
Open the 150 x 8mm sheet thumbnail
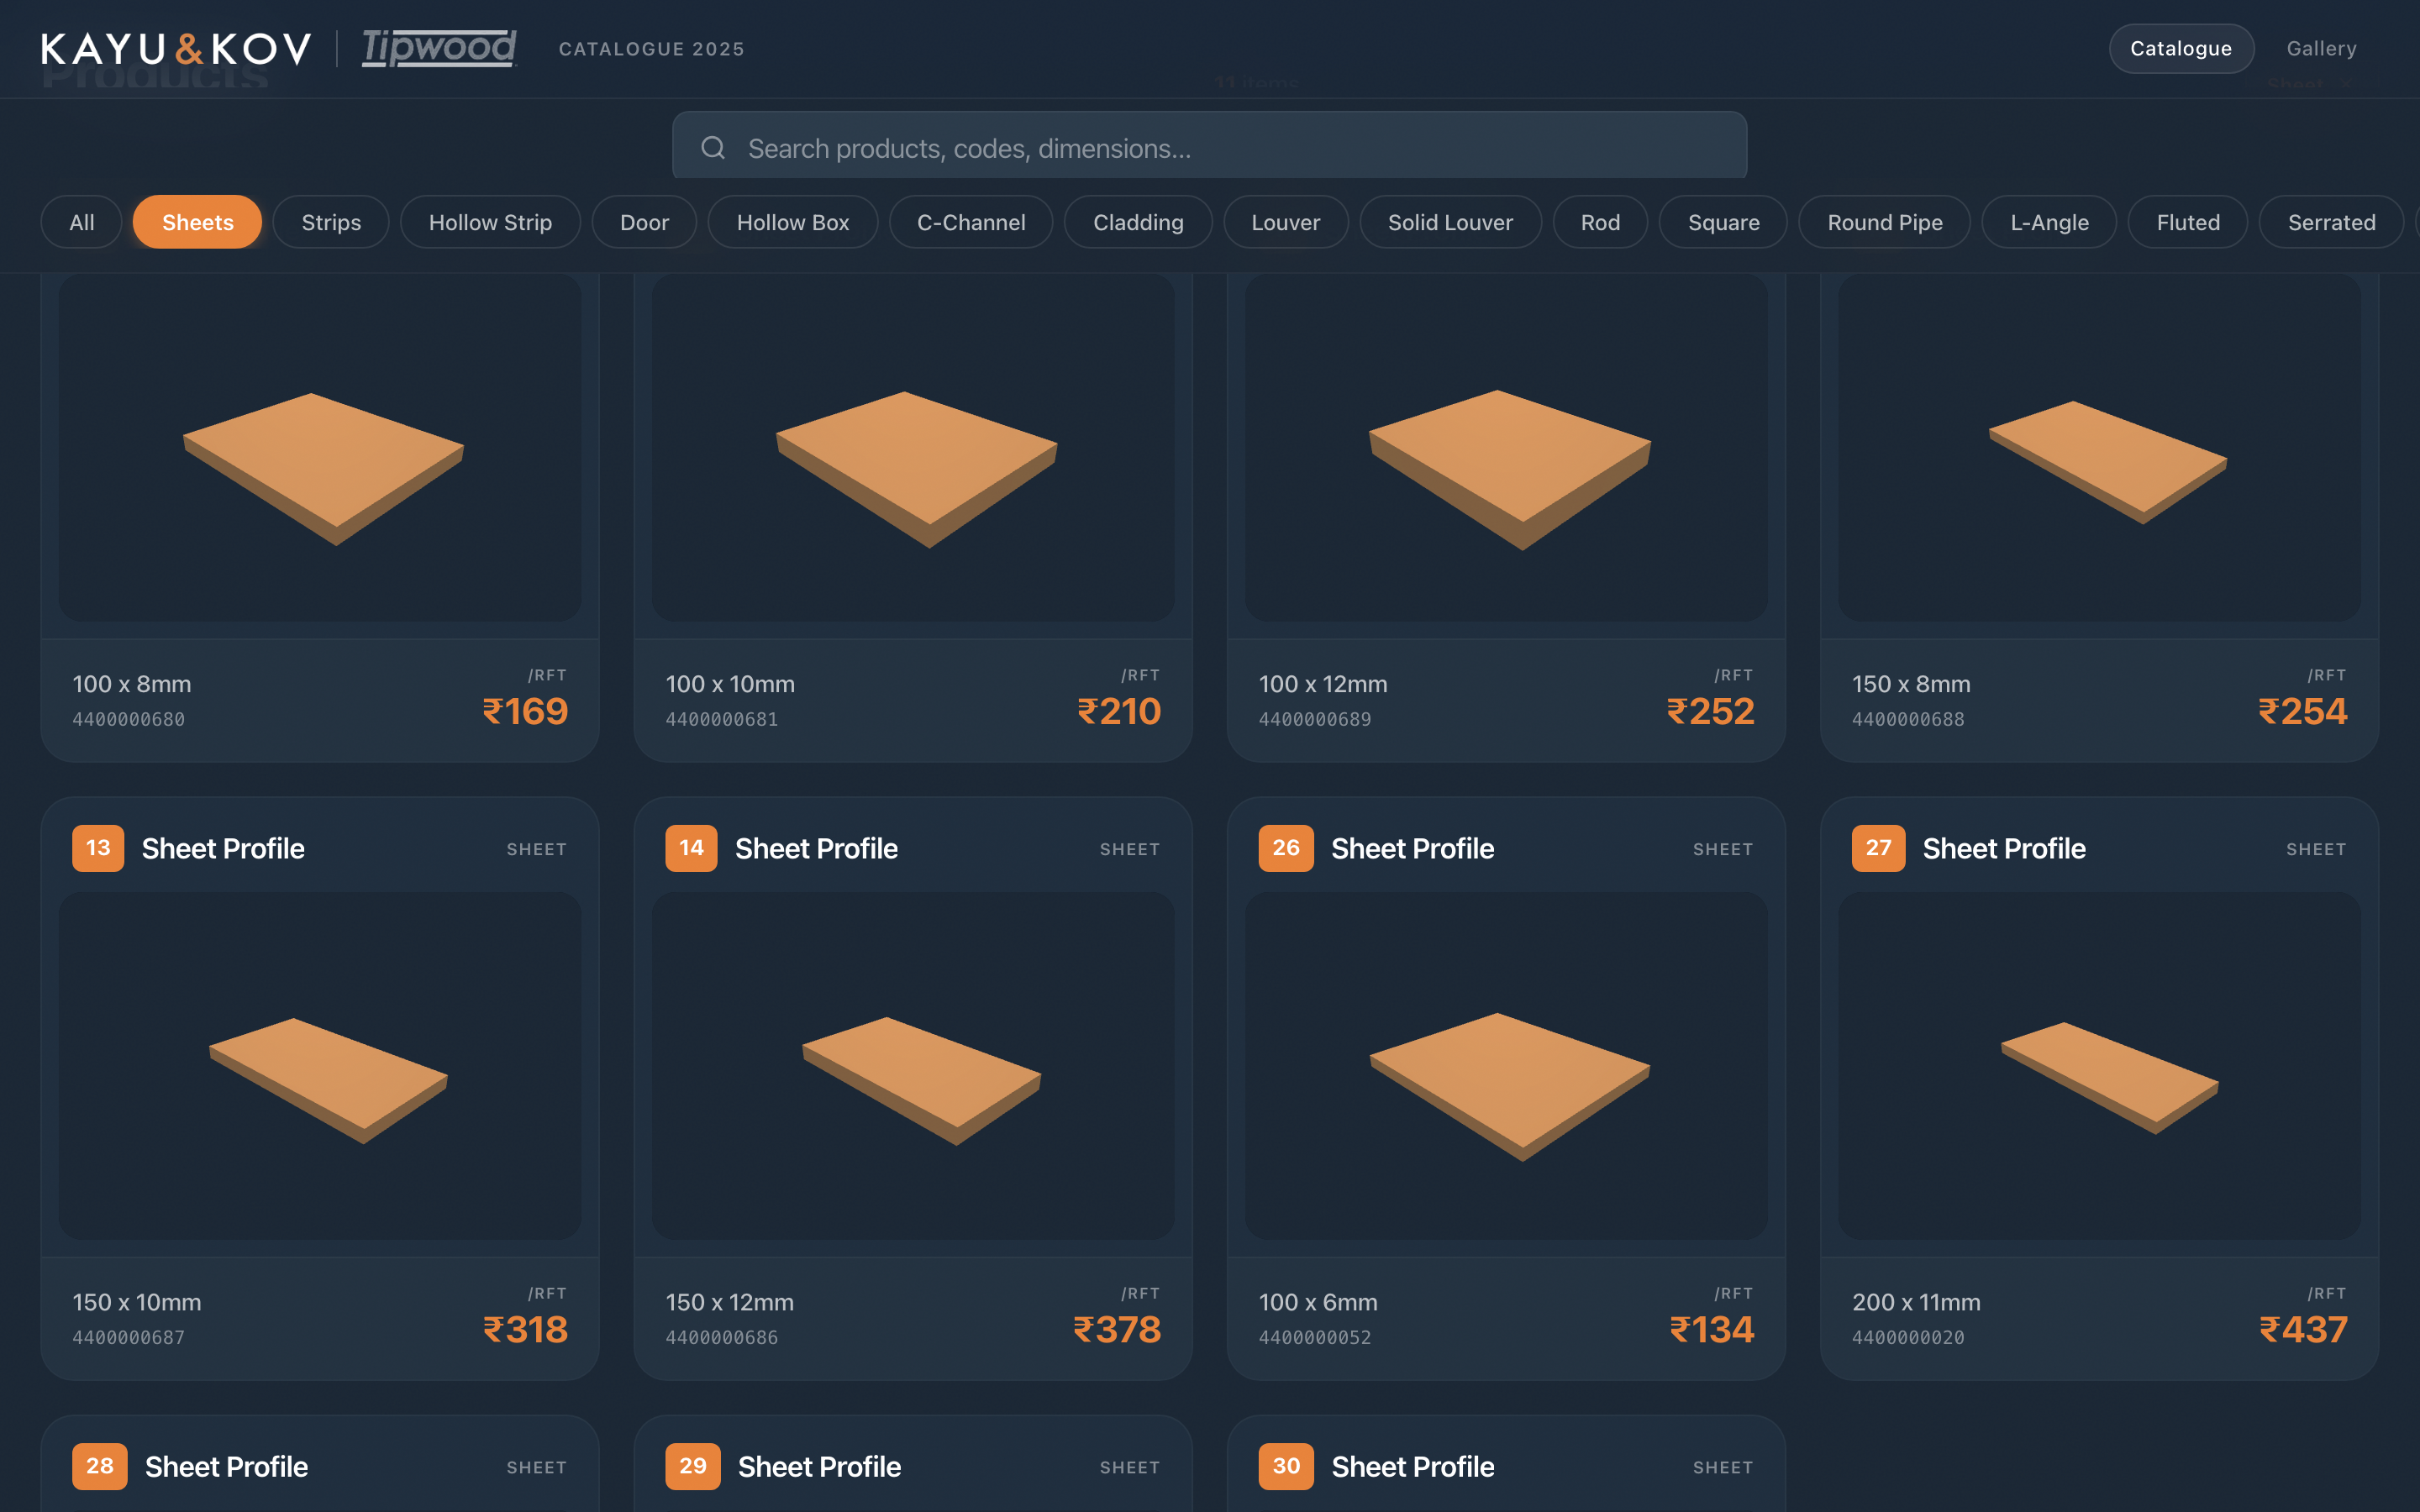2099,447
